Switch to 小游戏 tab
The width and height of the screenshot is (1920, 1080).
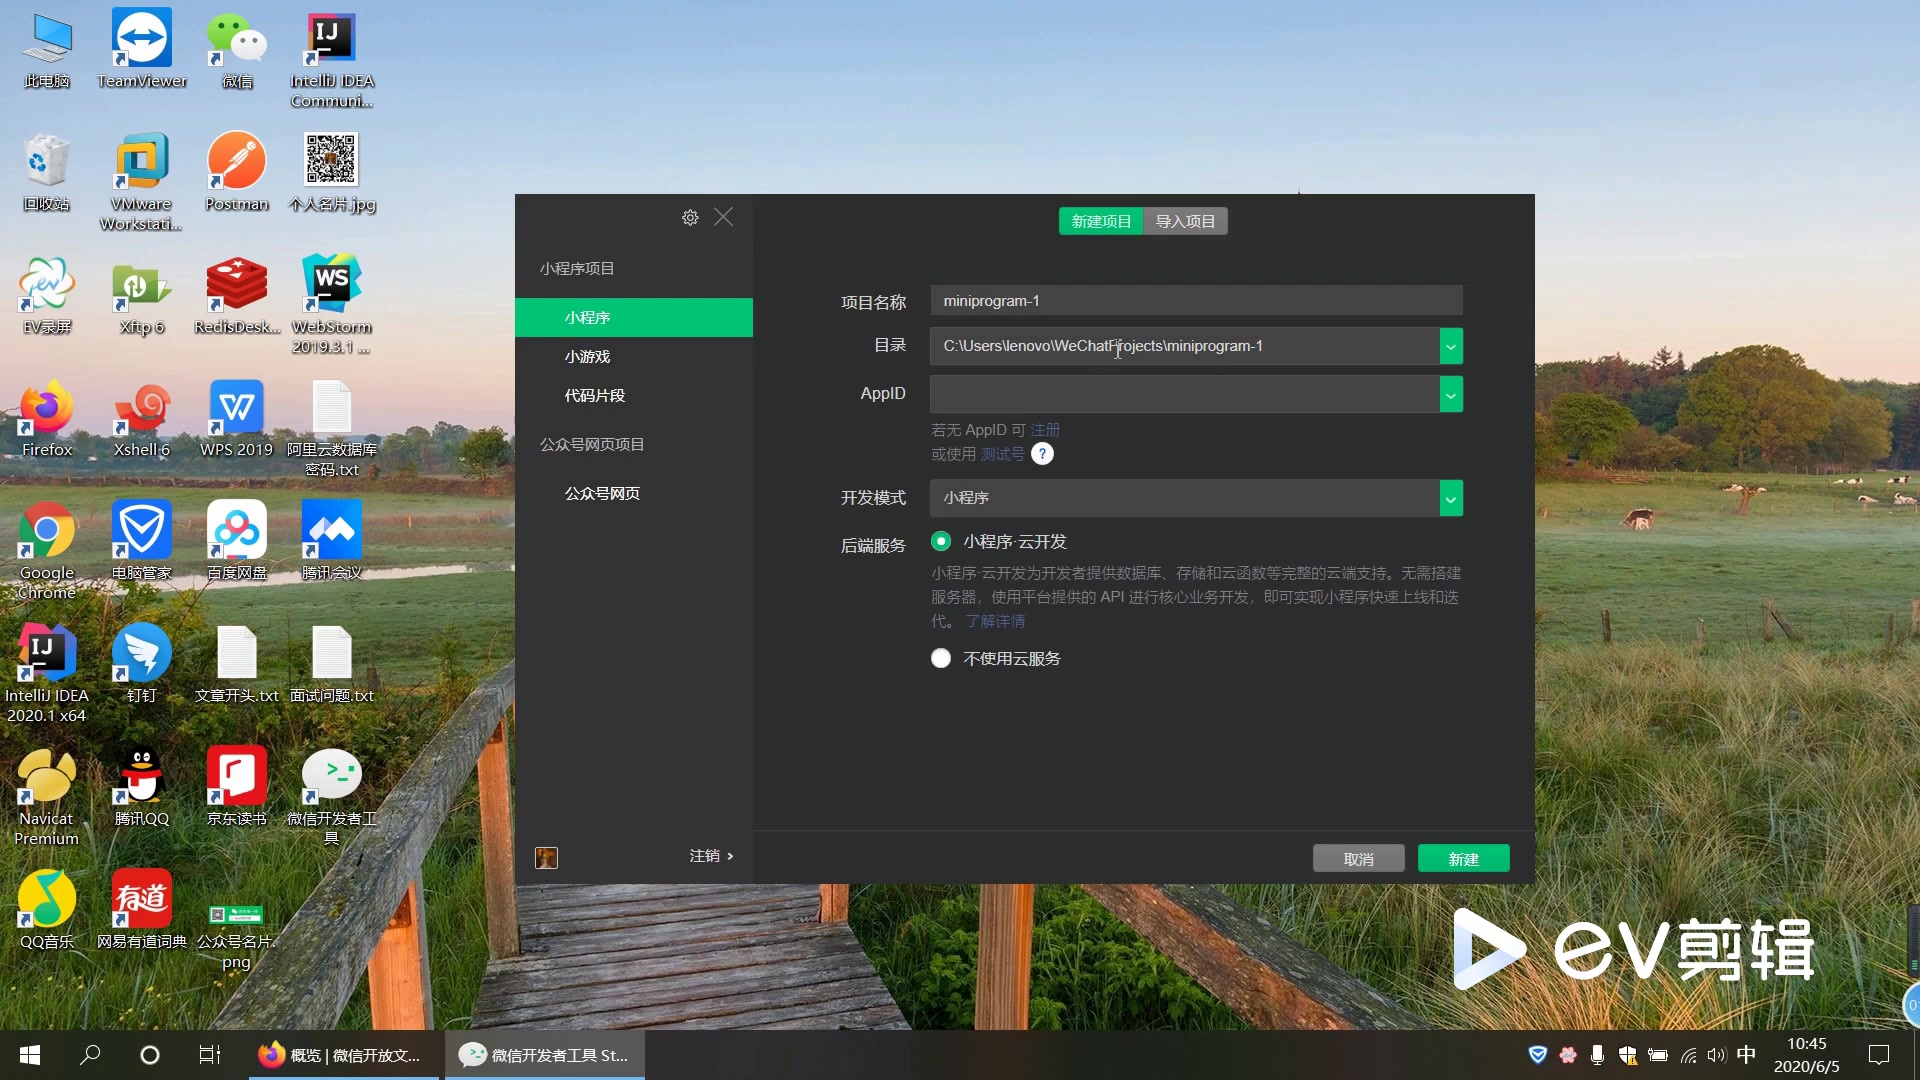pyautogui.click(x=587, y=356)
